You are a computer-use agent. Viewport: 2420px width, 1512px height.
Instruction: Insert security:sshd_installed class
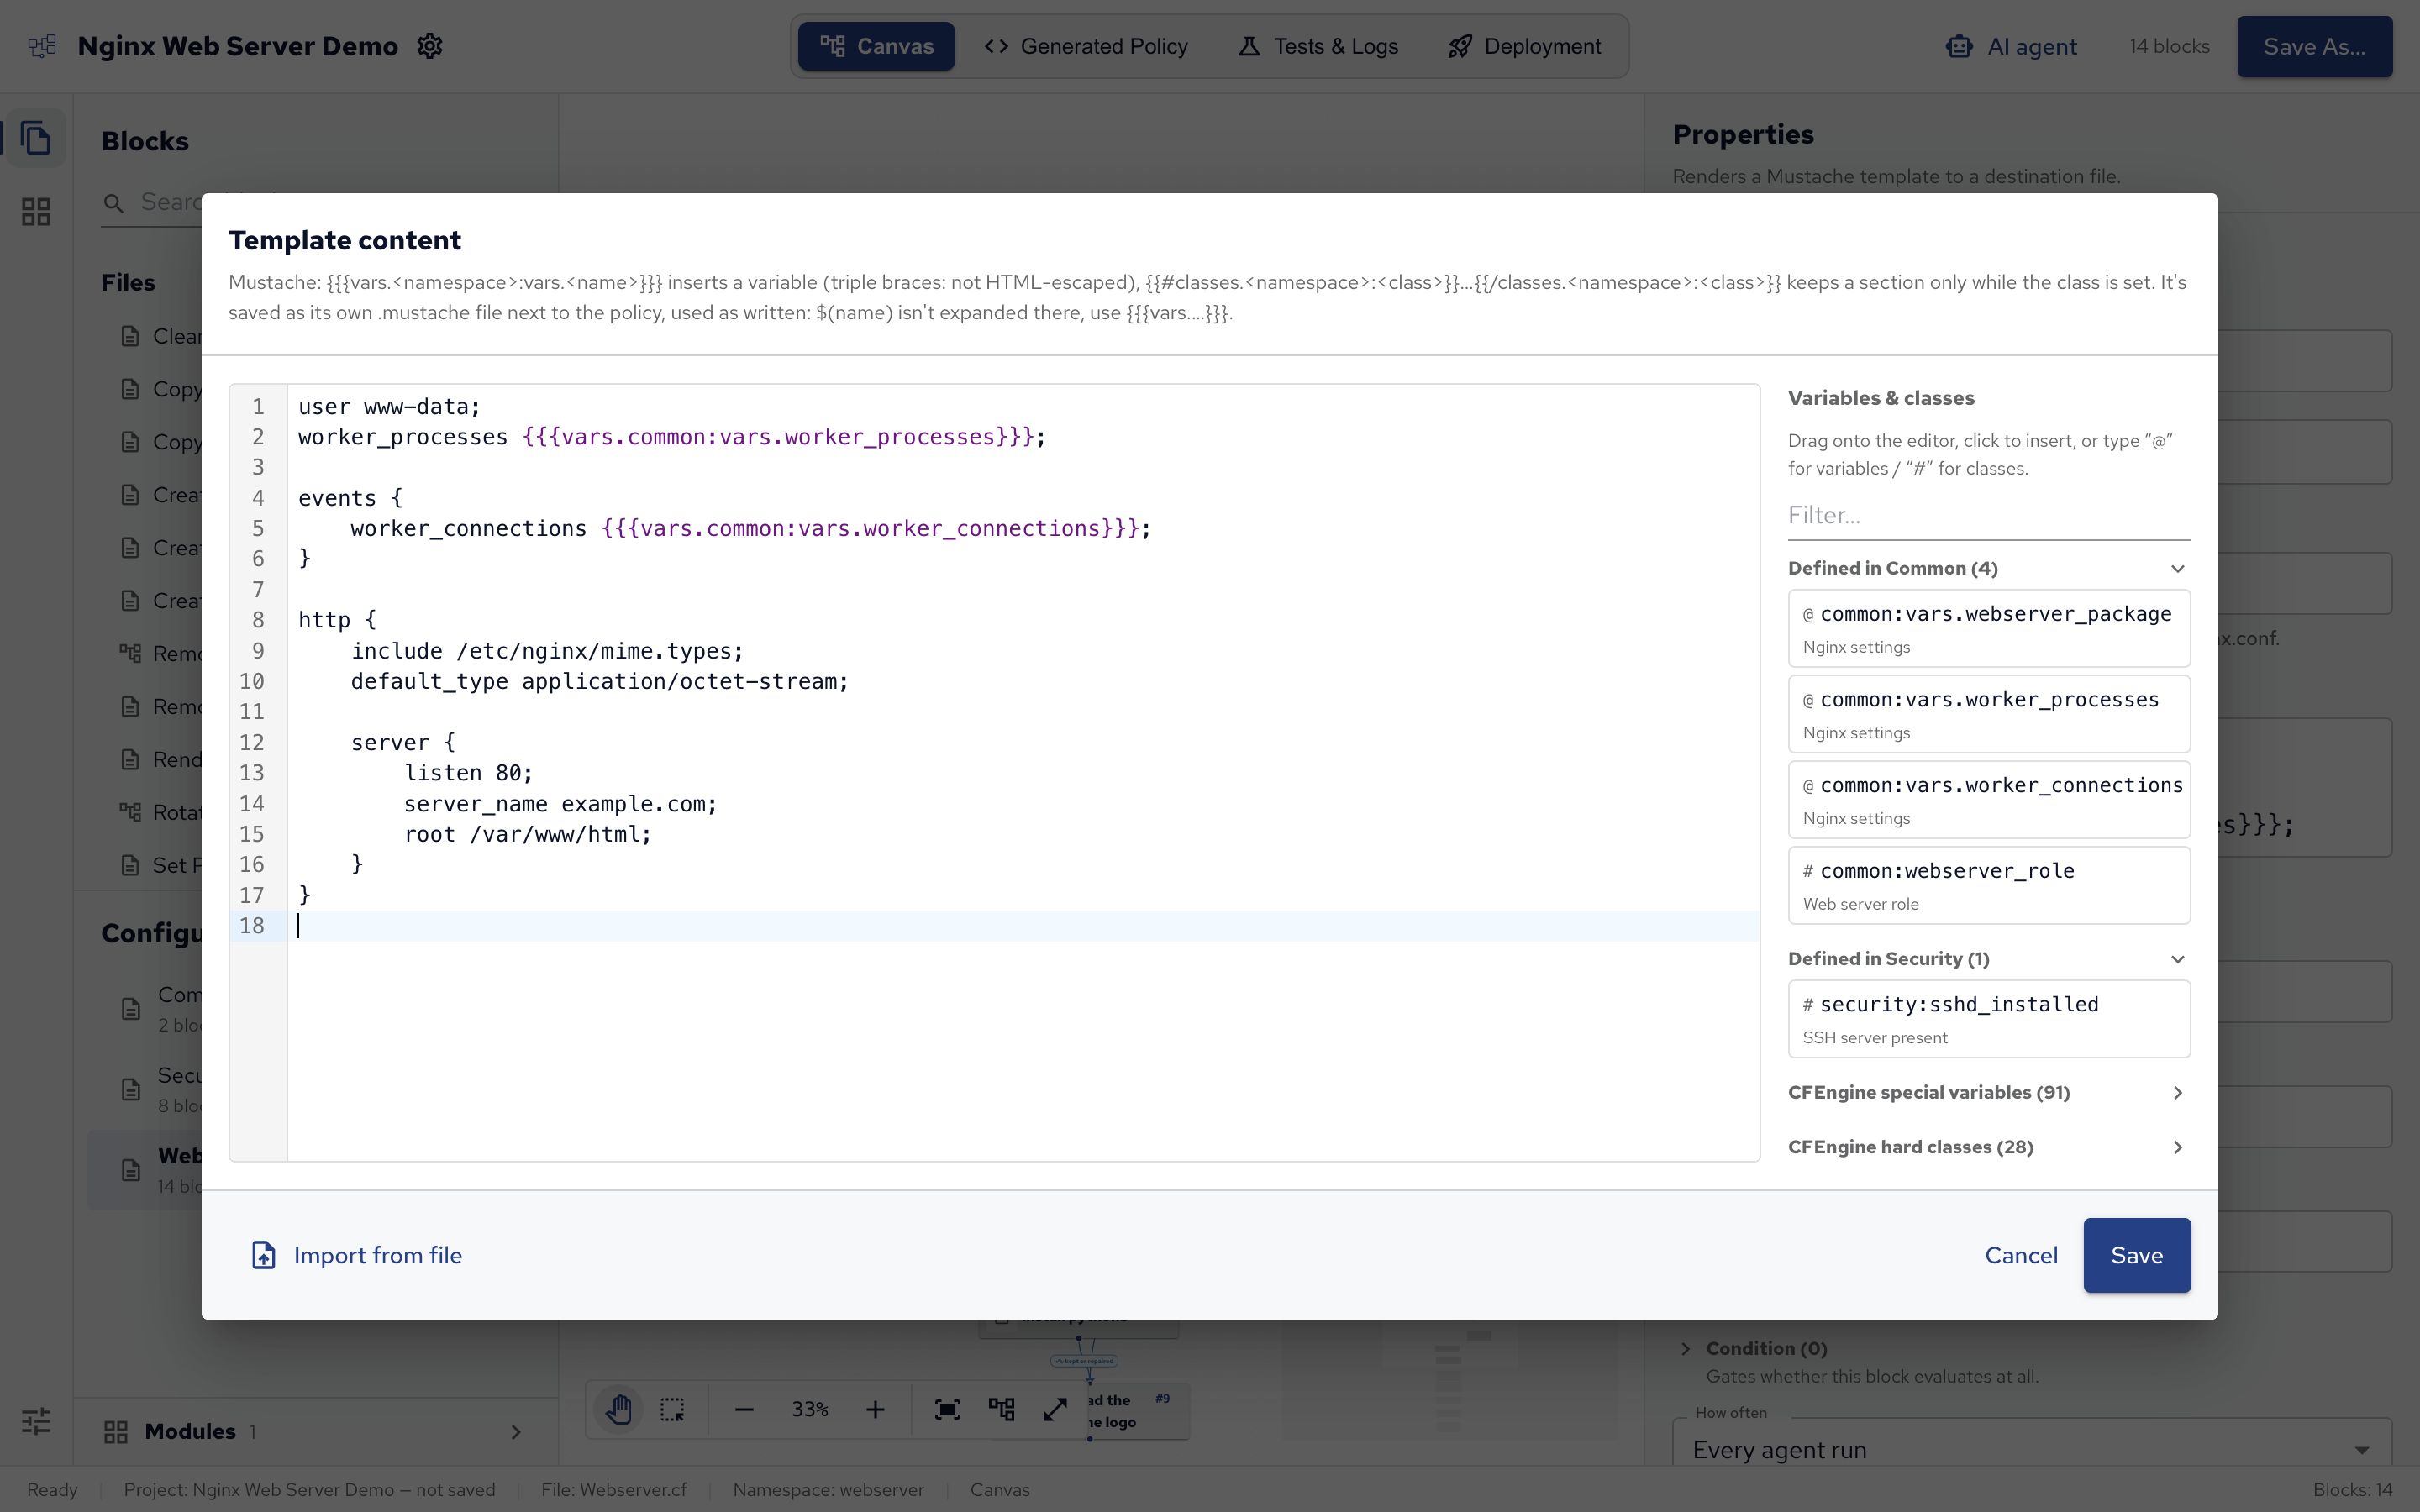point(1988,1019)
